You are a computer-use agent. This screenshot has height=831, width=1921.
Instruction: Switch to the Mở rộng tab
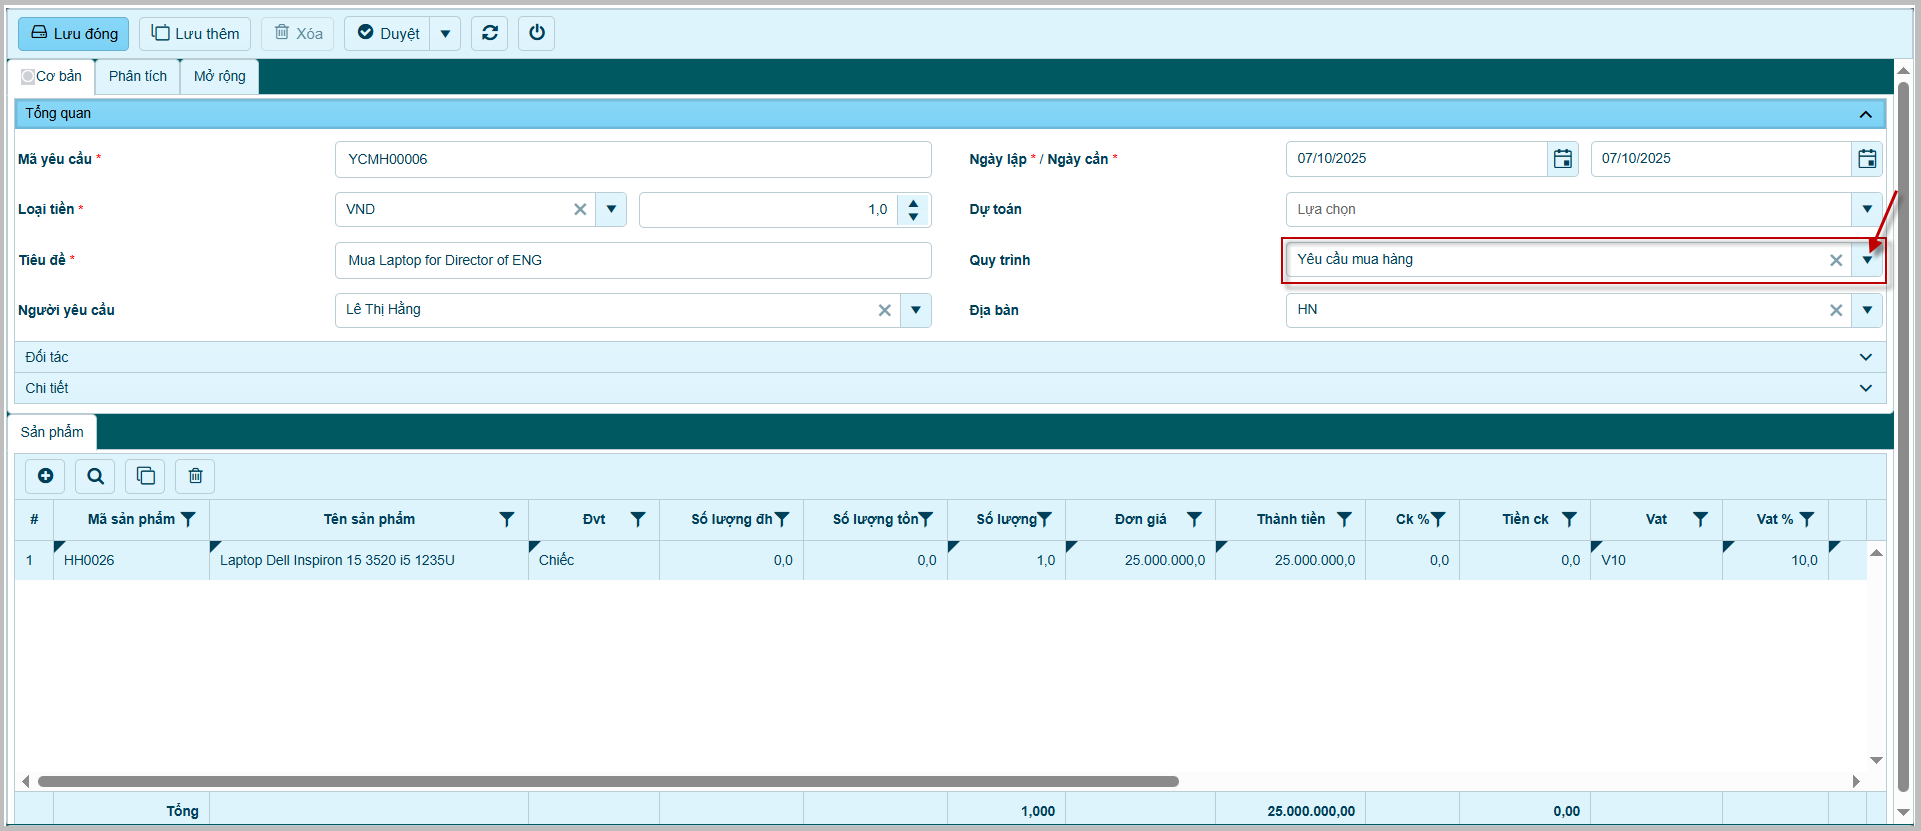[219, 76]
